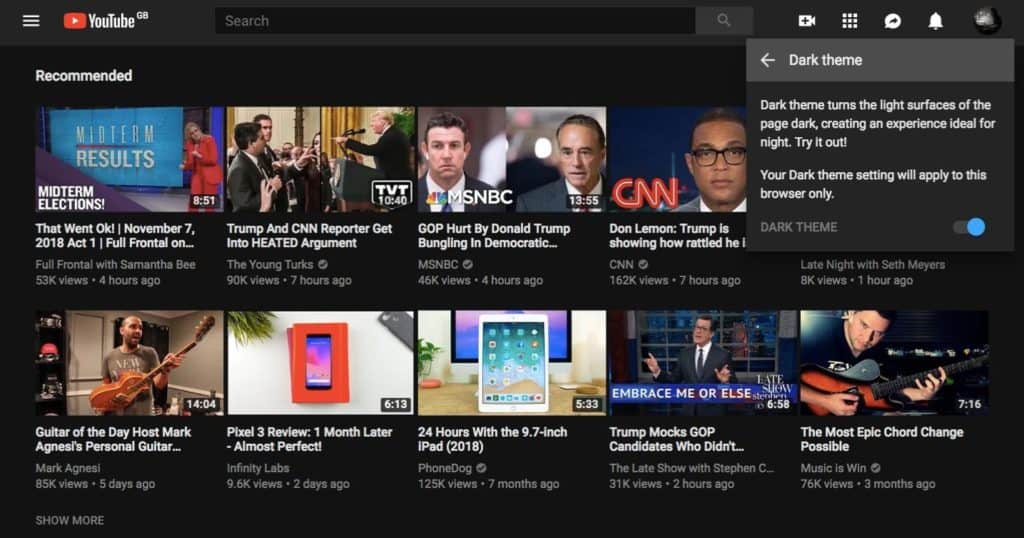Image resolution: width=1024 pixels, height=538 pixels.
Task: Open the messages share icon
Action: (893, 21)
